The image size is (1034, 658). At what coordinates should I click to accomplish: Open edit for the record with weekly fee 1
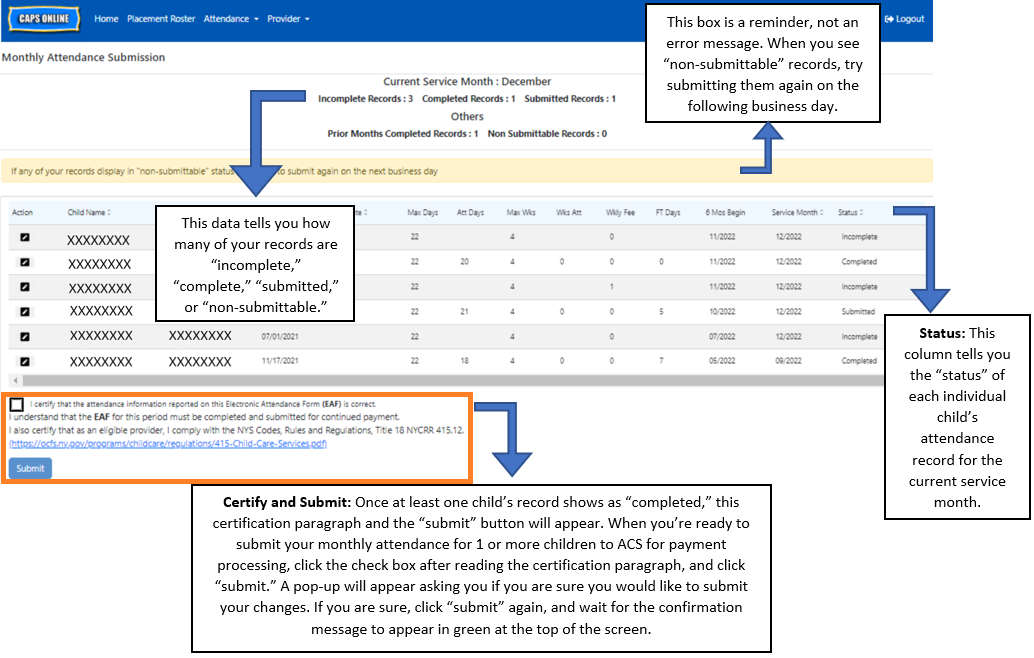[x=25, y=287]
